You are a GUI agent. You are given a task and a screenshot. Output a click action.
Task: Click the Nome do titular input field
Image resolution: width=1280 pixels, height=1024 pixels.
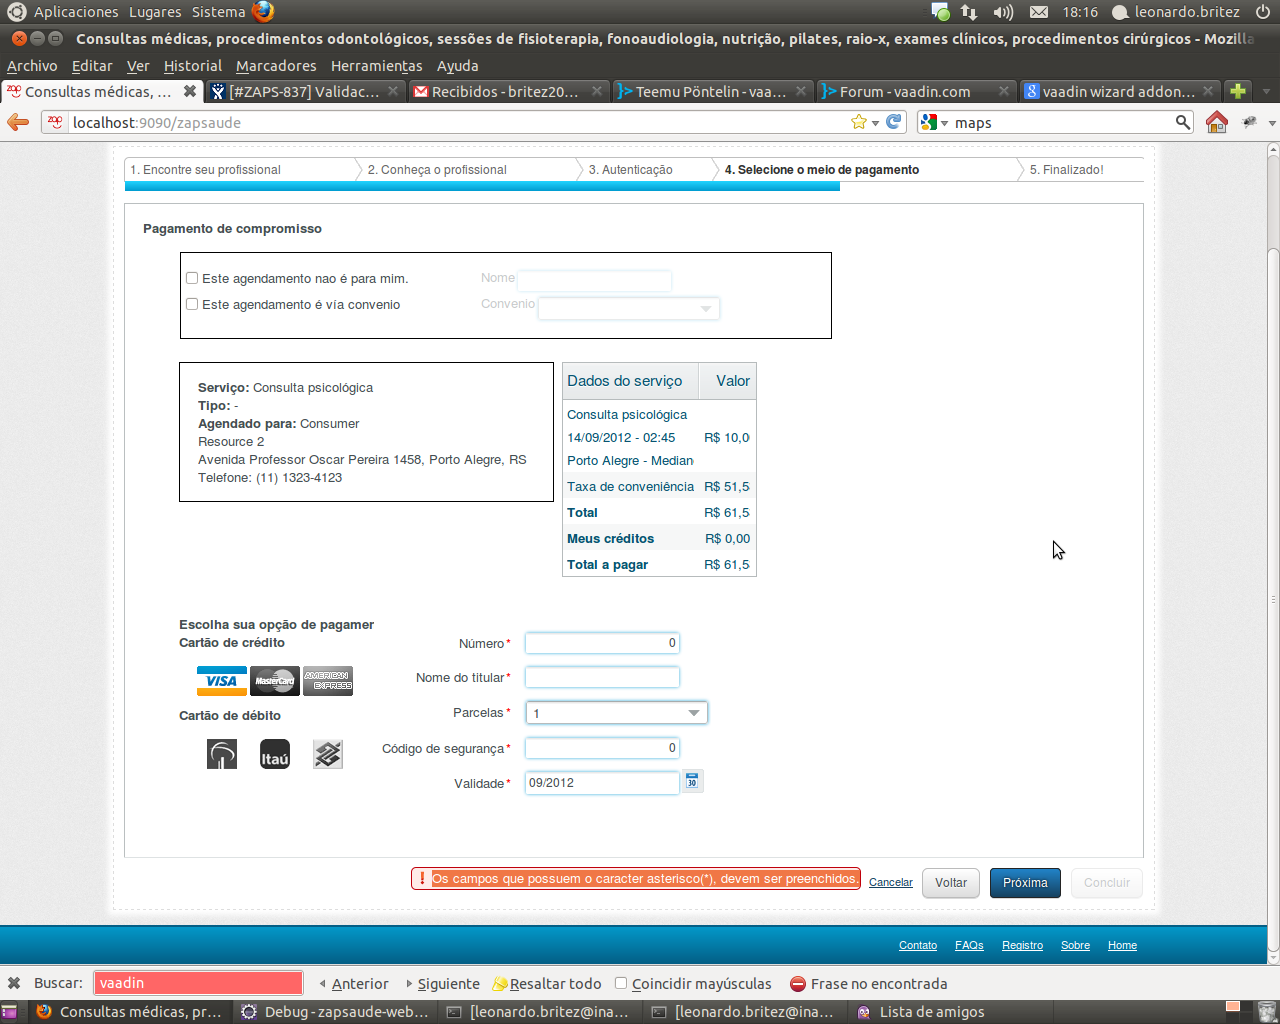coord(602,677)
